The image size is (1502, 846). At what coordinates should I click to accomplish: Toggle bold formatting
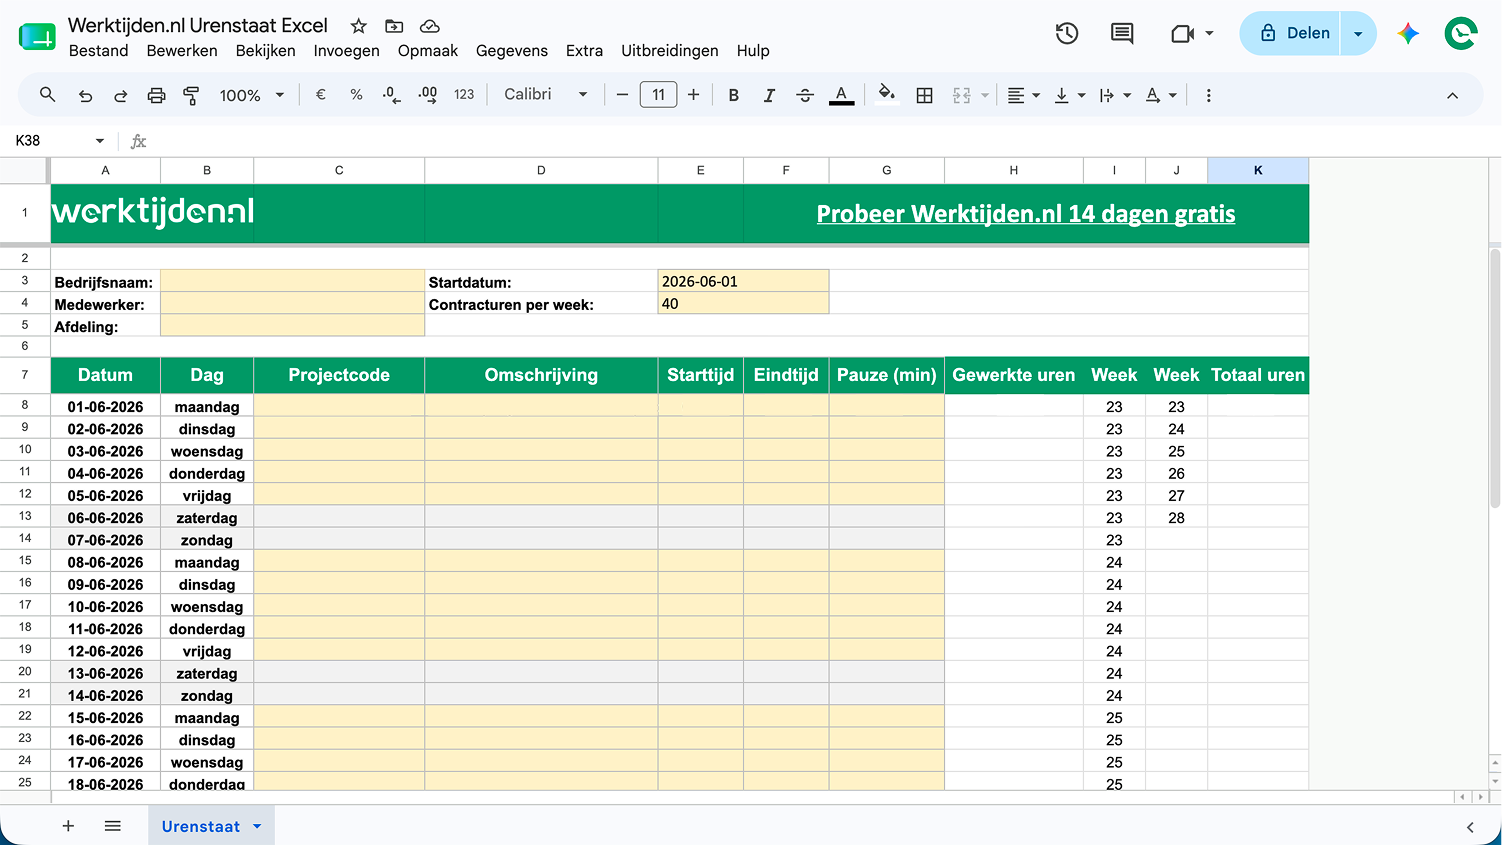[x=734, y=95]
